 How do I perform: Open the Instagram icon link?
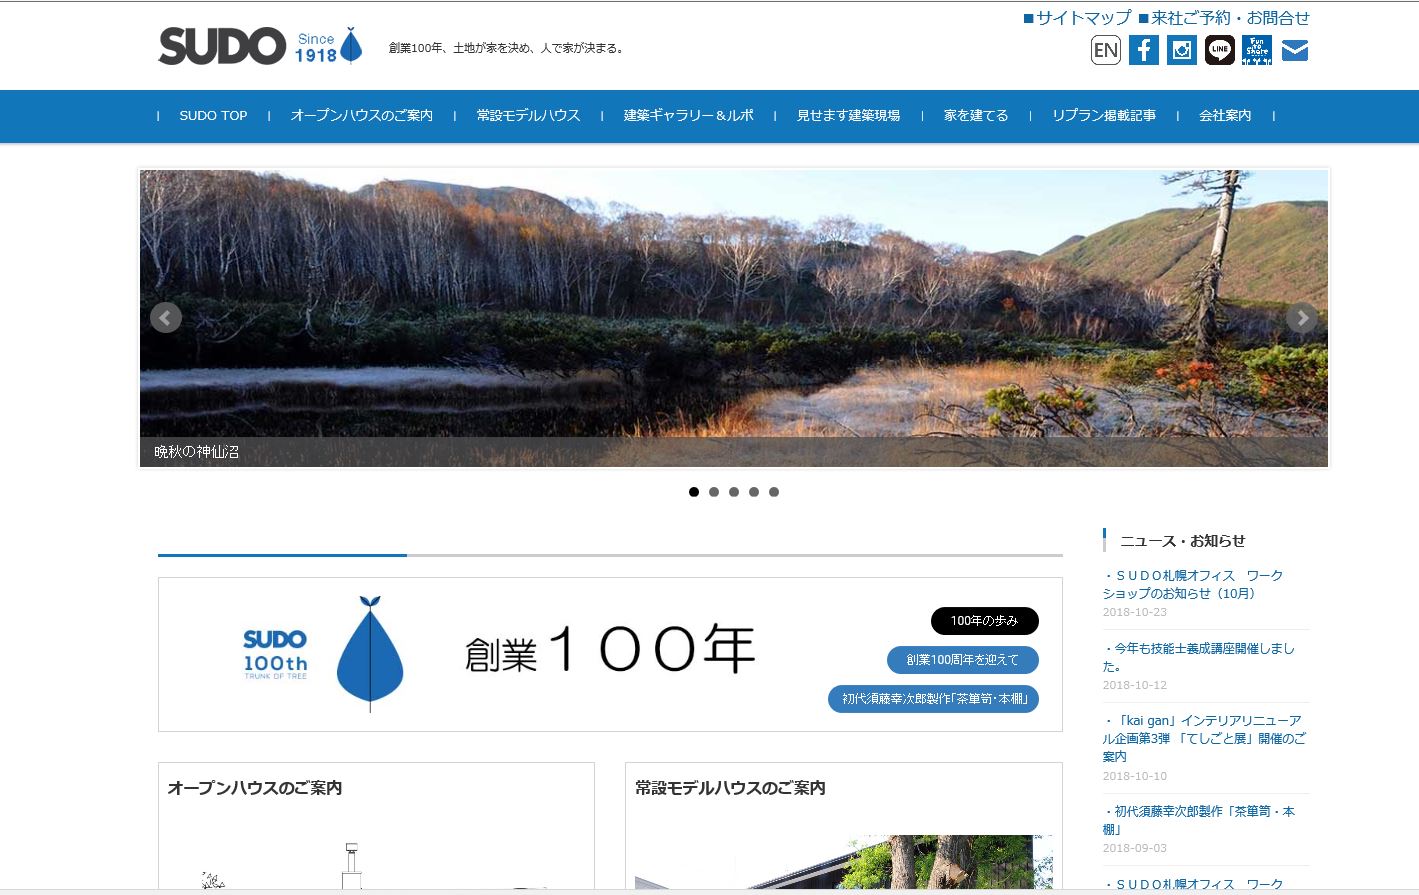point(1181,50)
